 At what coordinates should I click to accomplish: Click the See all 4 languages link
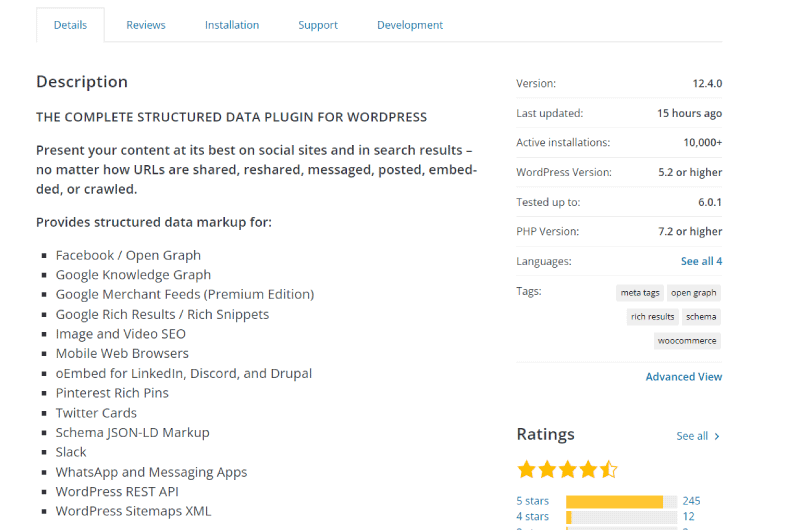click(702, 261)
